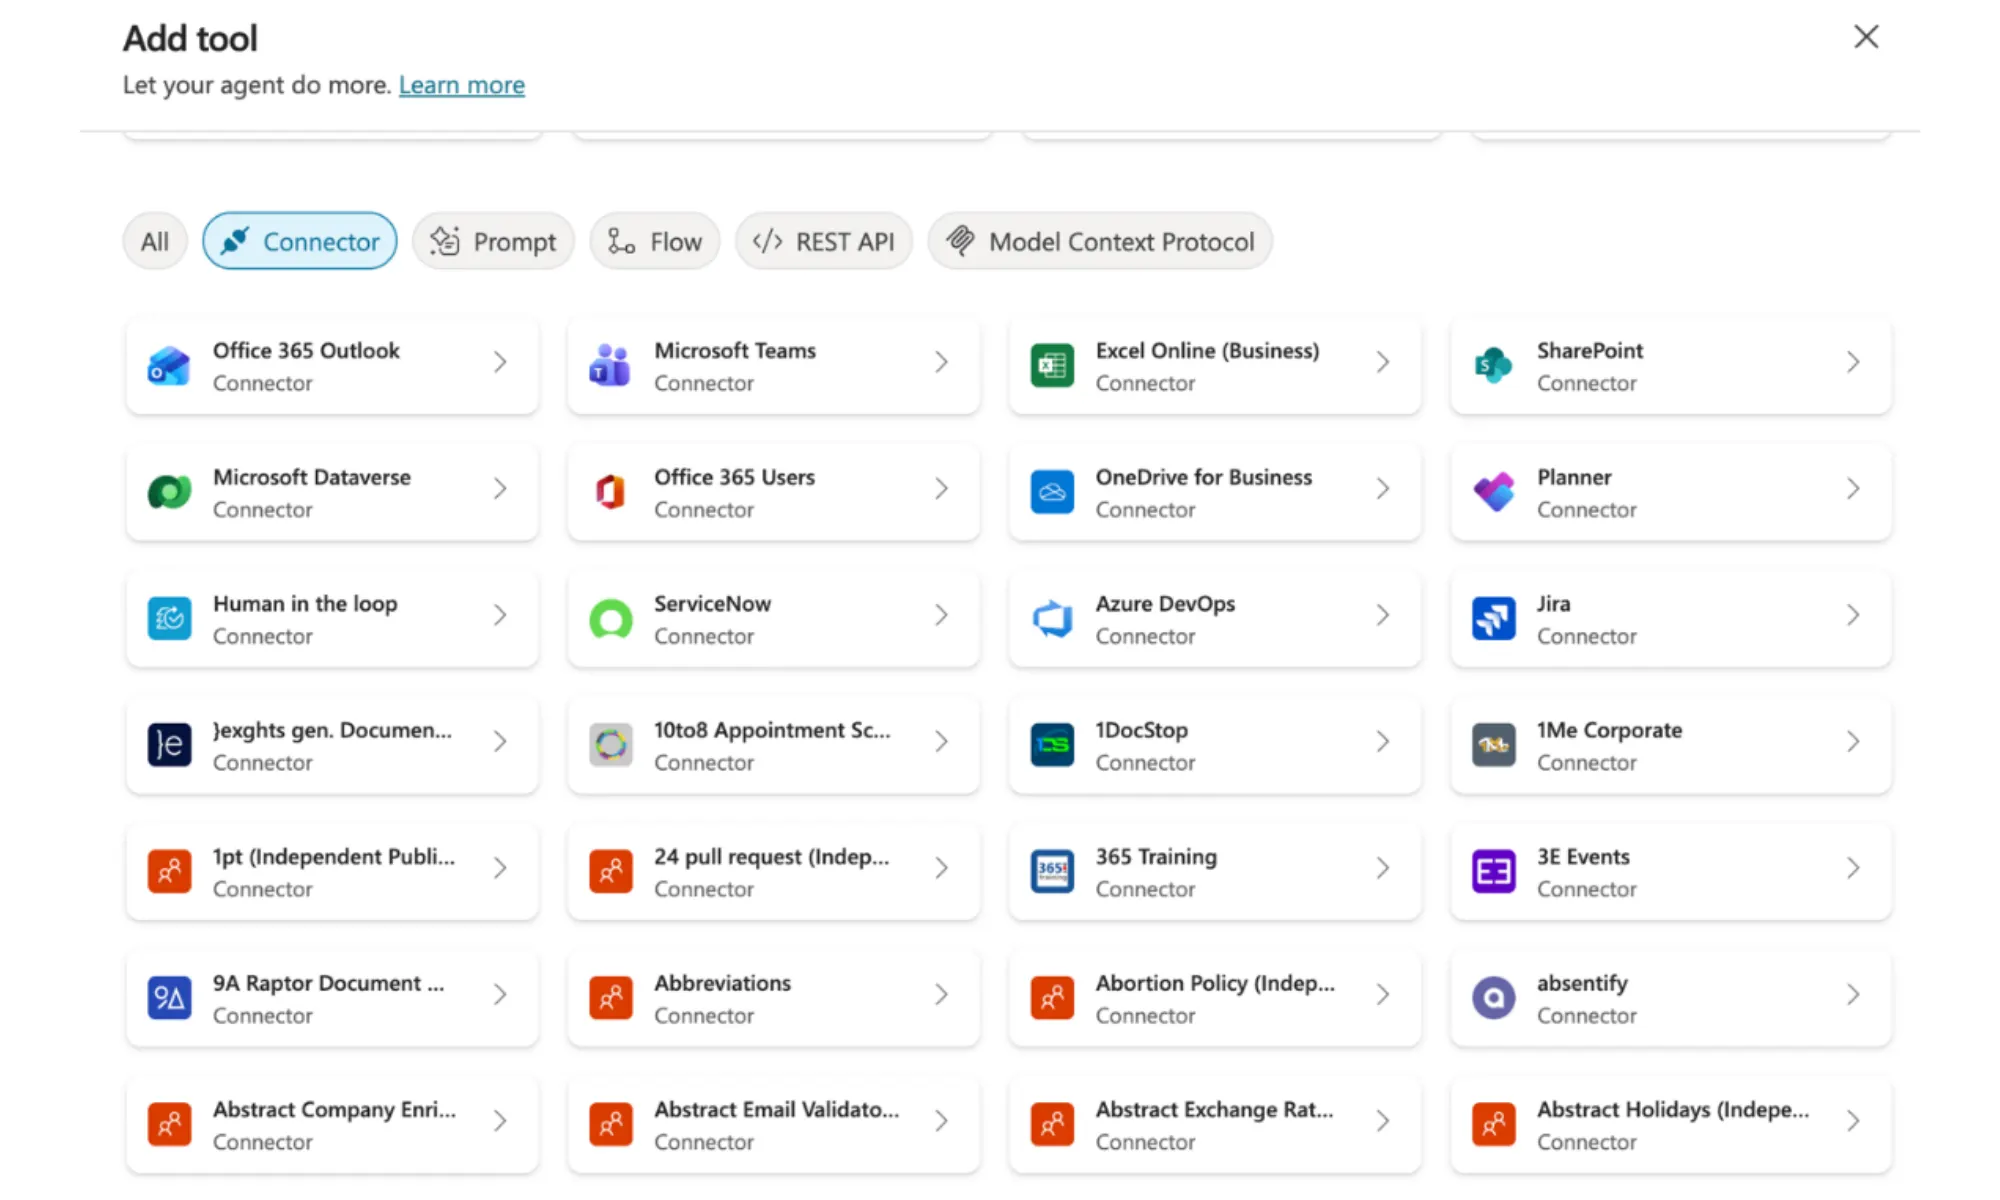Viewport: 2000px width, 1200px height.
Task: Expand the Microsoft Teams chevron
Action: [941, 362]
